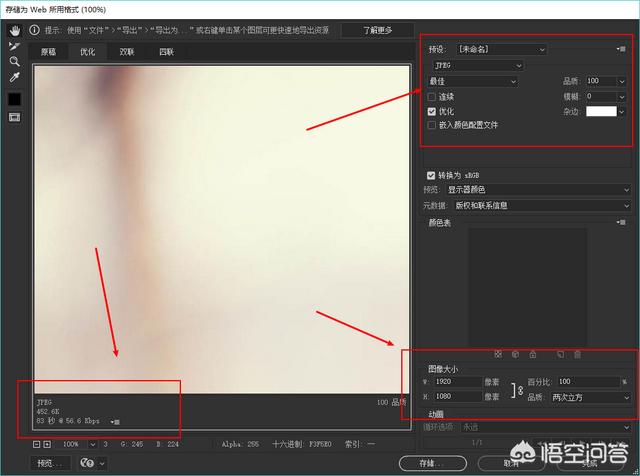
Task: Select the Slice Select tool
Action: point(14,46)
